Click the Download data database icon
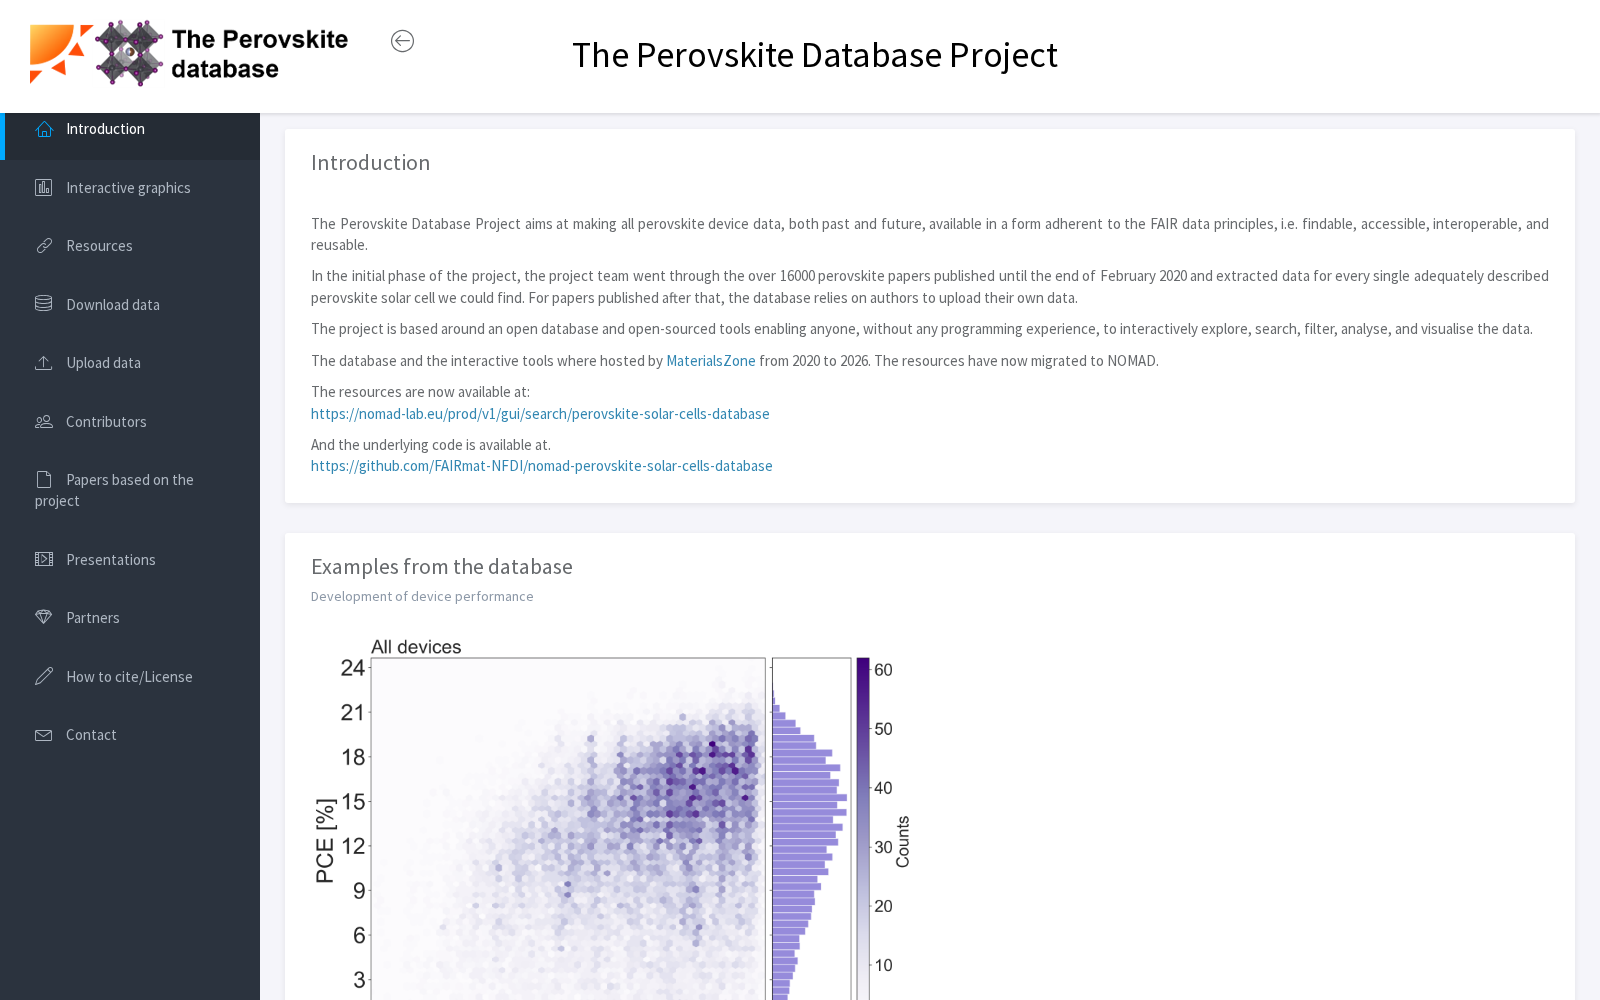Image resolution: width=1600 pixels, height=1000 pixels. (44, 304)
